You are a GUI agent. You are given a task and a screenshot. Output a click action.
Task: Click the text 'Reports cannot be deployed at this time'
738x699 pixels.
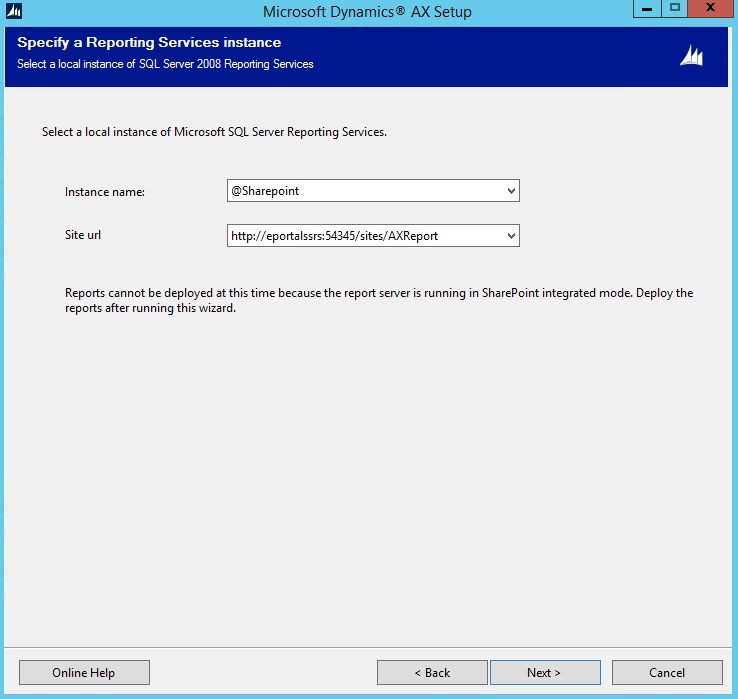[x=170, y=293]
